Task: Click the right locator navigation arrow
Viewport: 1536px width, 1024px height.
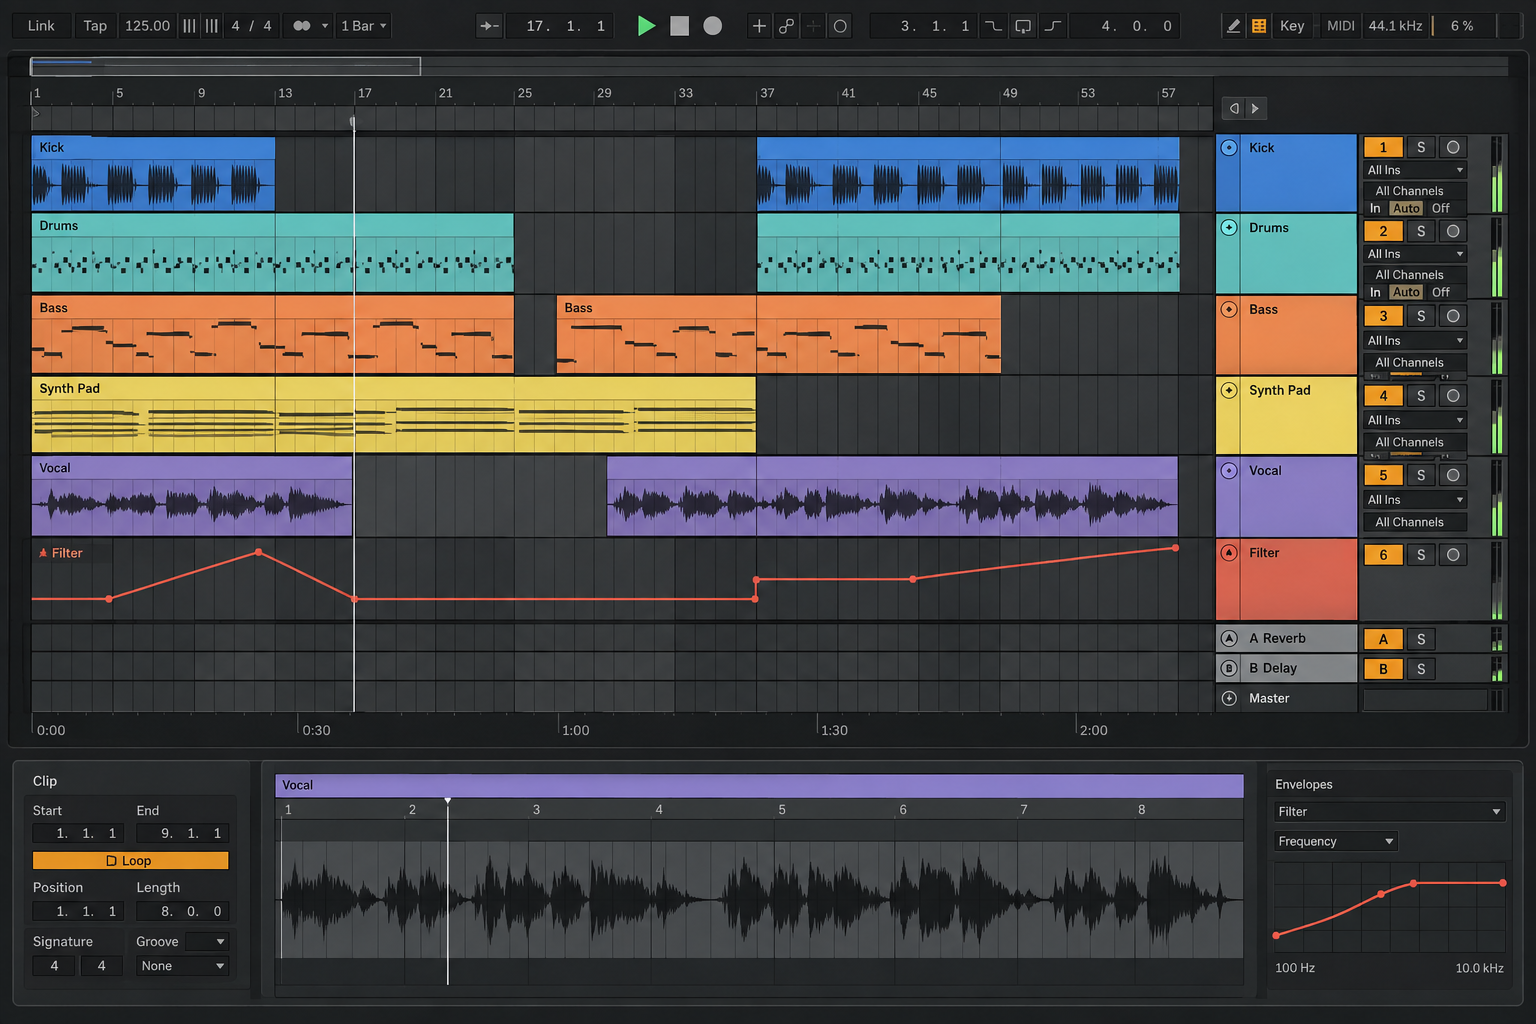Action: [x=1255, y=108]
